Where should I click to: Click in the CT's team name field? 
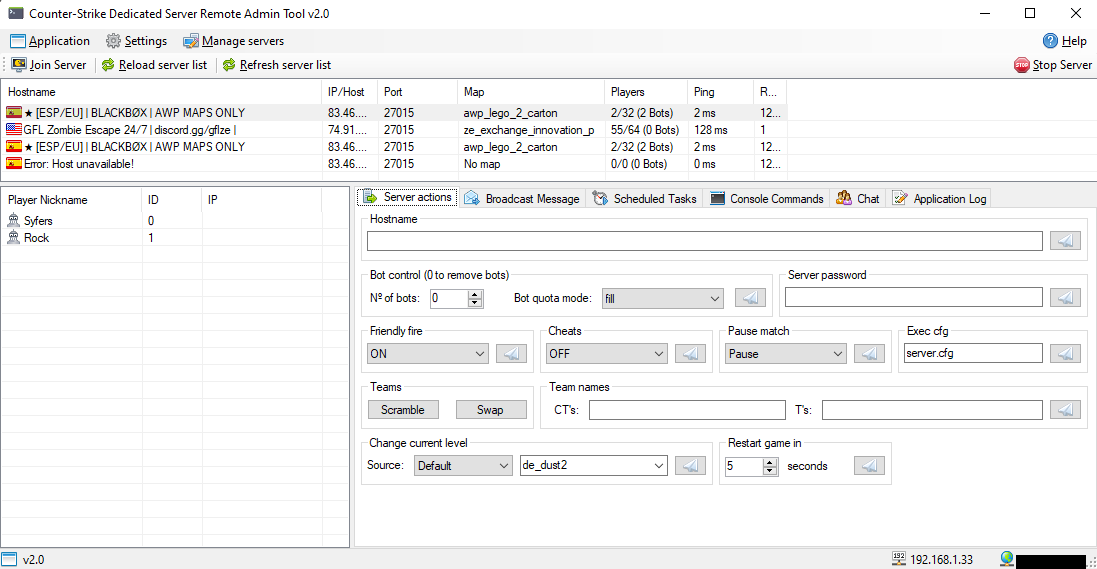[x=687, y=409]
